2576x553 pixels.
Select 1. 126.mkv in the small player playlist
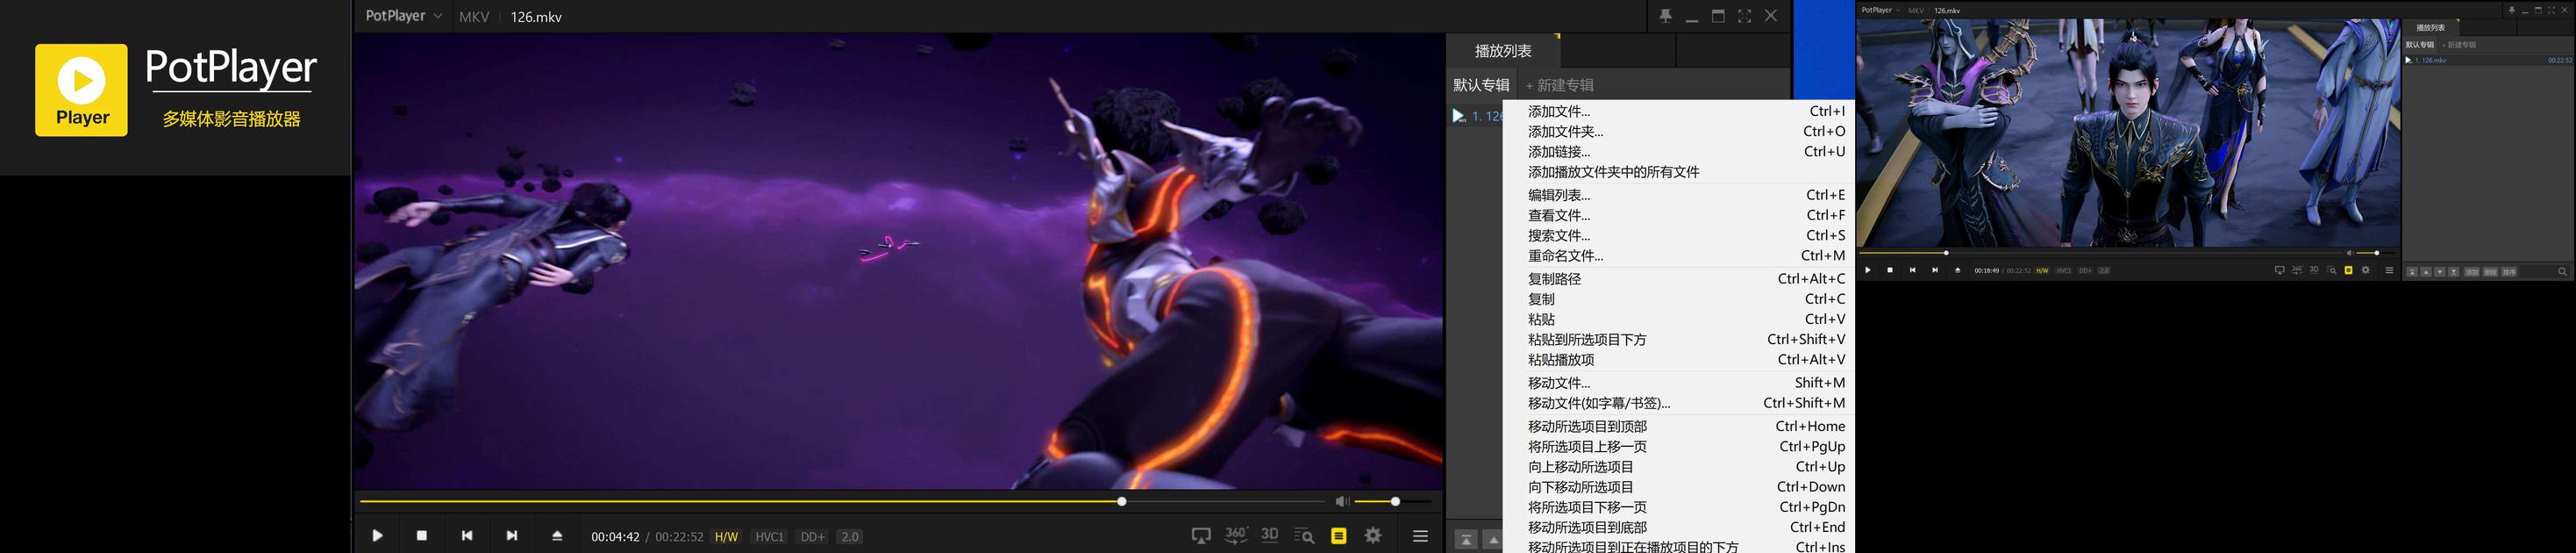(2488, 60)
